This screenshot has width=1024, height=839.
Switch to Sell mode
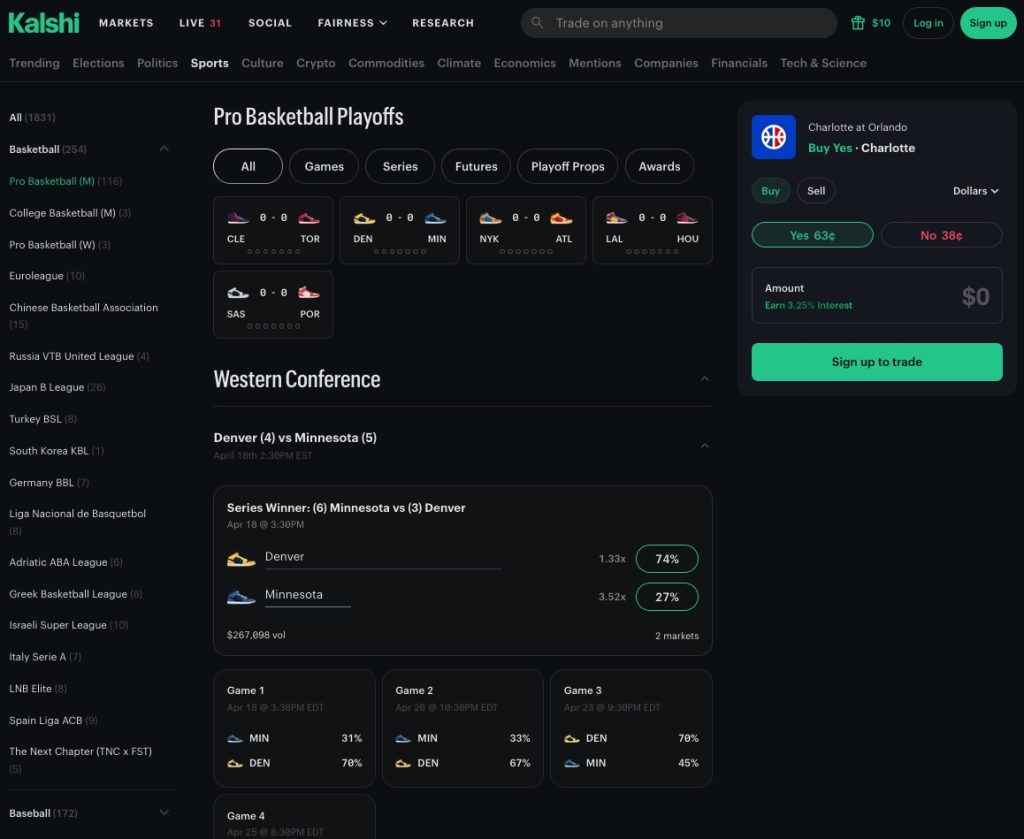click(816, 191)
